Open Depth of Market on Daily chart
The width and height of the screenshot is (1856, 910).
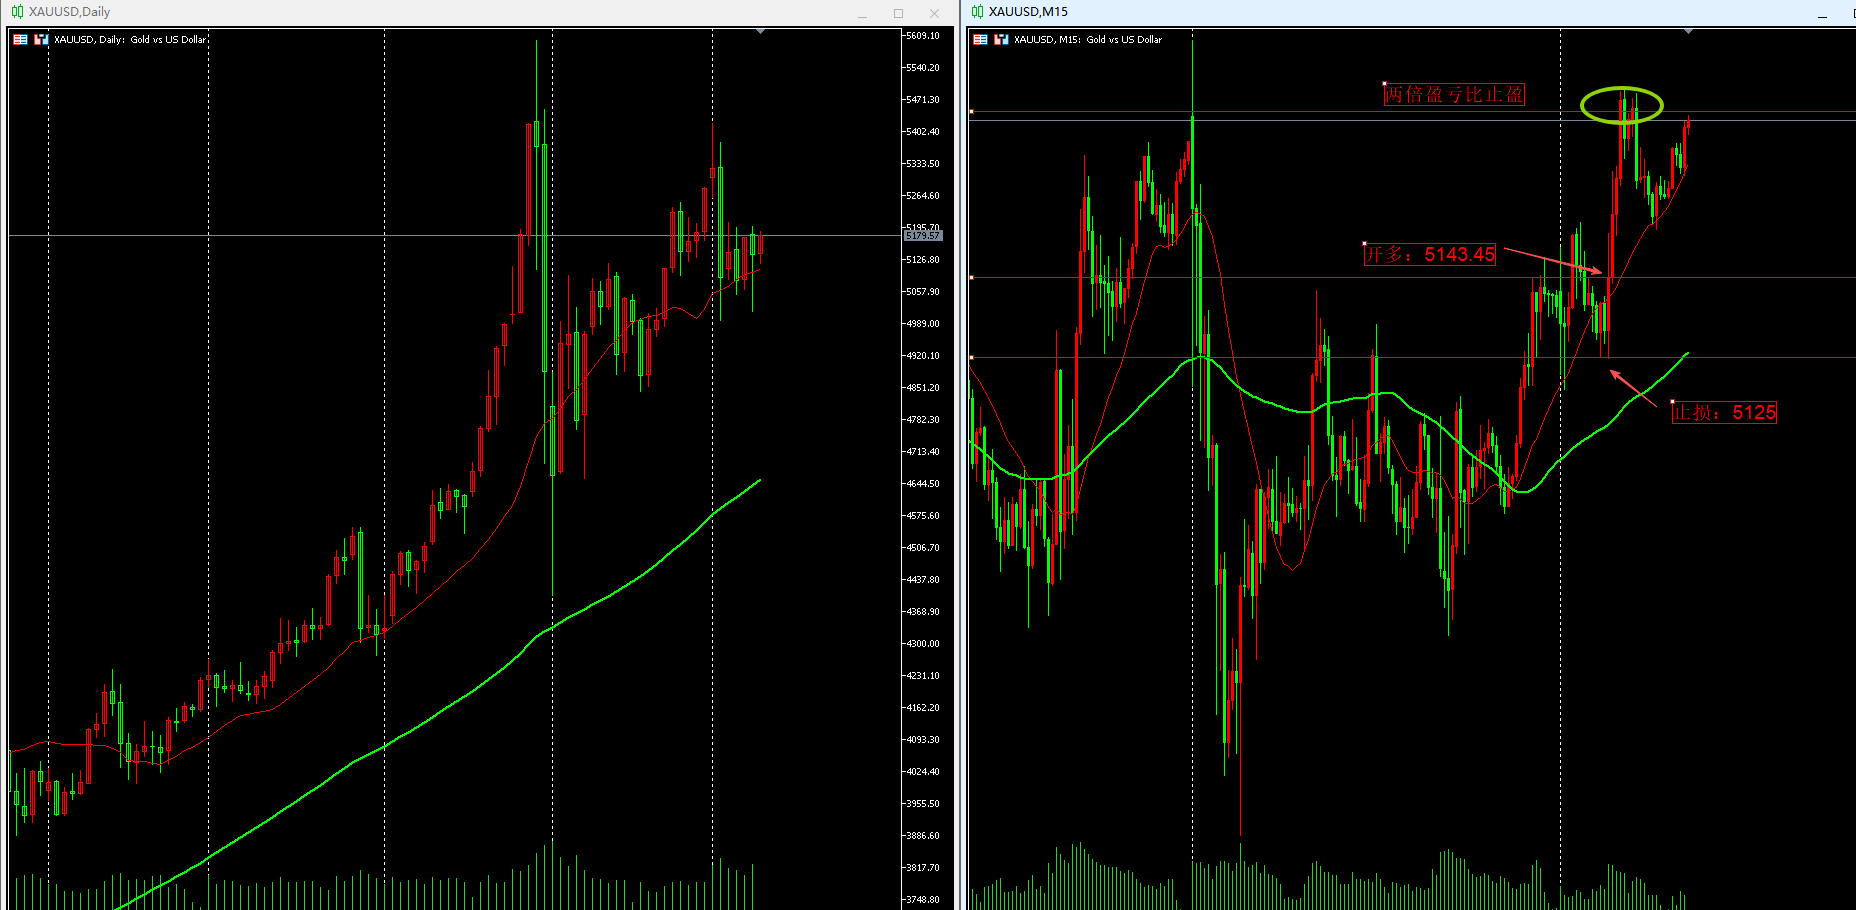[41, 40]
